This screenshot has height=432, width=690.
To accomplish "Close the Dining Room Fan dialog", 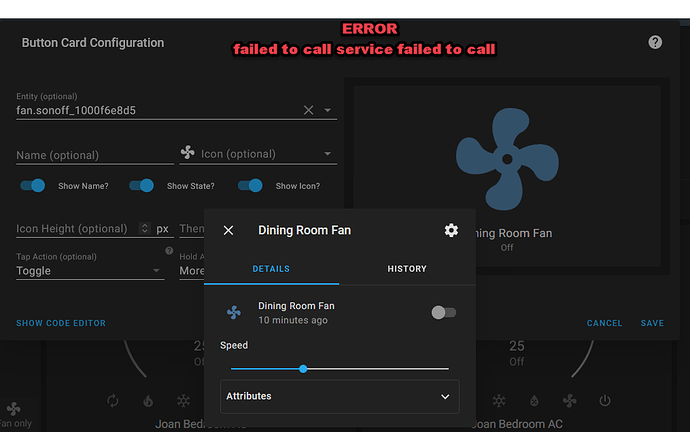I will click(x=228, y=230).
